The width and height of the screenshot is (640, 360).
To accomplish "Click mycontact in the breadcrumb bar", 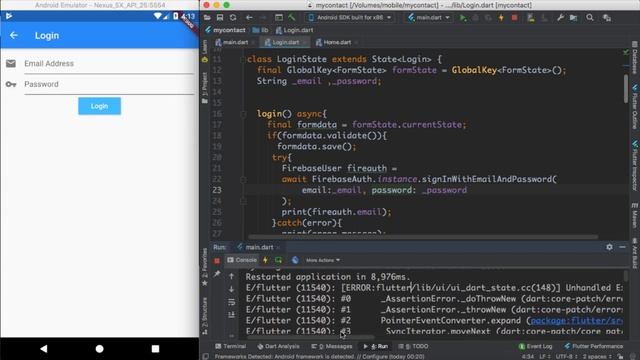I will point(225,30).
